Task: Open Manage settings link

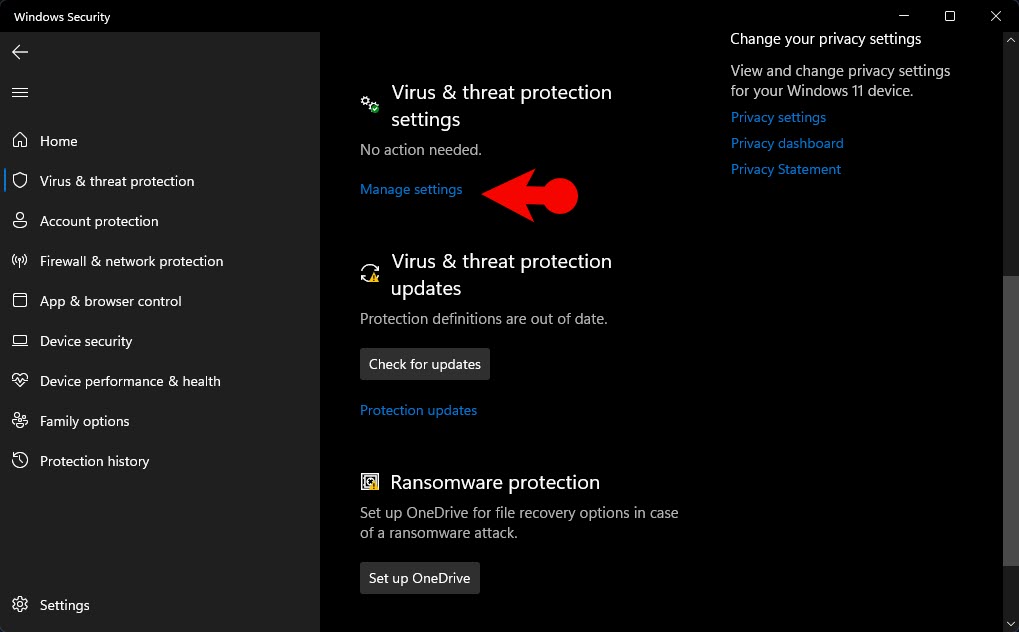Action: click(411, 189)
